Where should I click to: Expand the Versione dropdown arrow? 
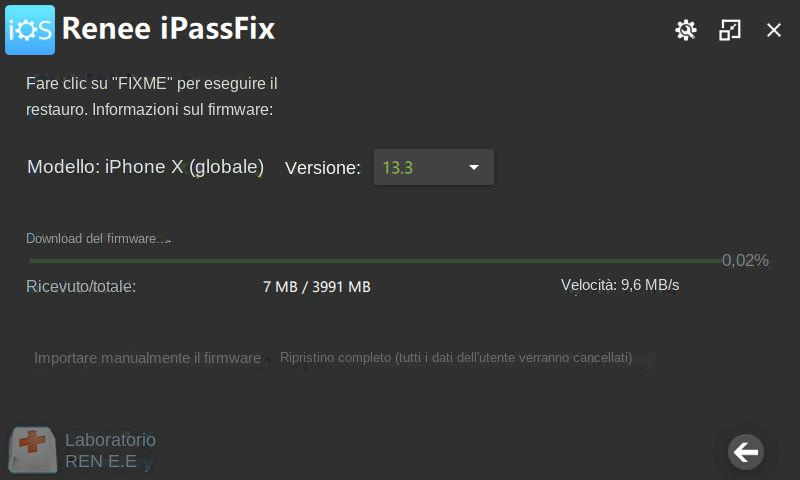coord(473,167)
